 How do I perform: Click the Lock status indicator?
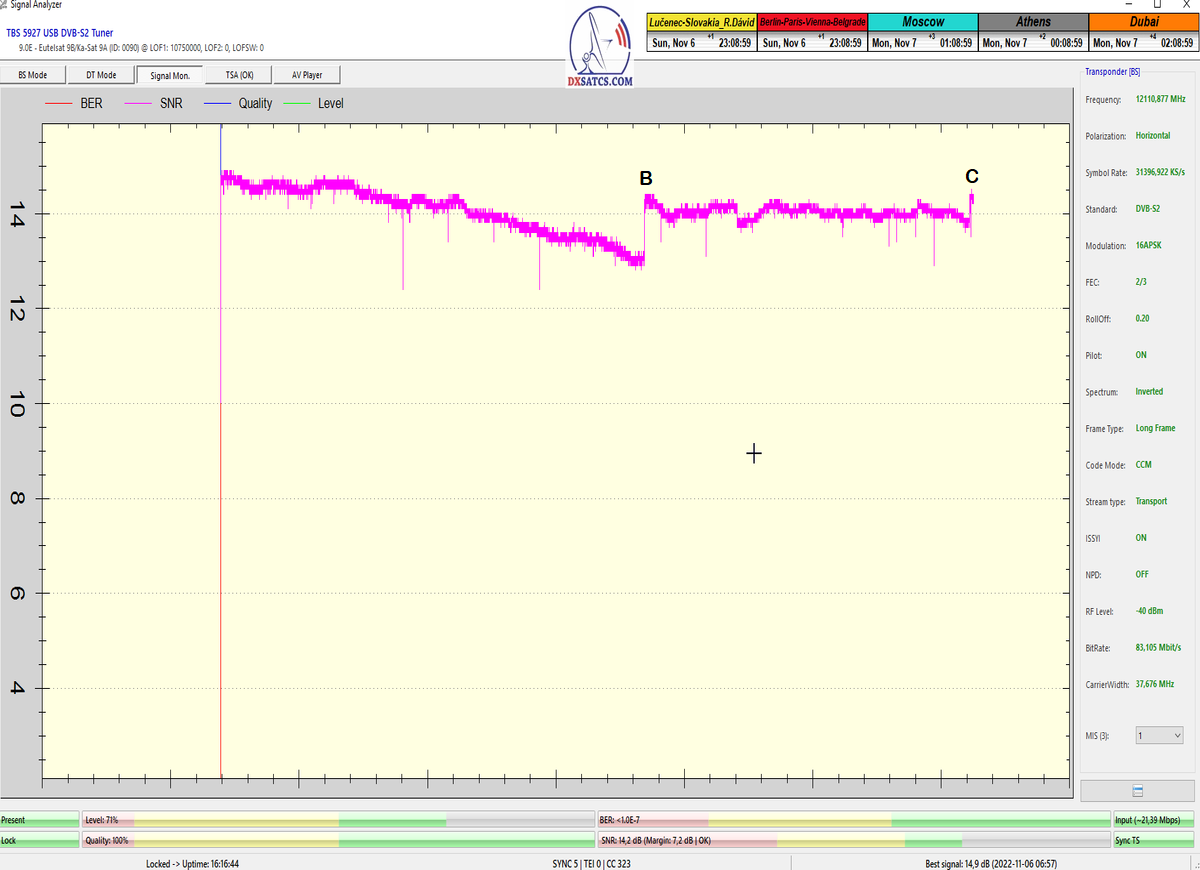39,841
